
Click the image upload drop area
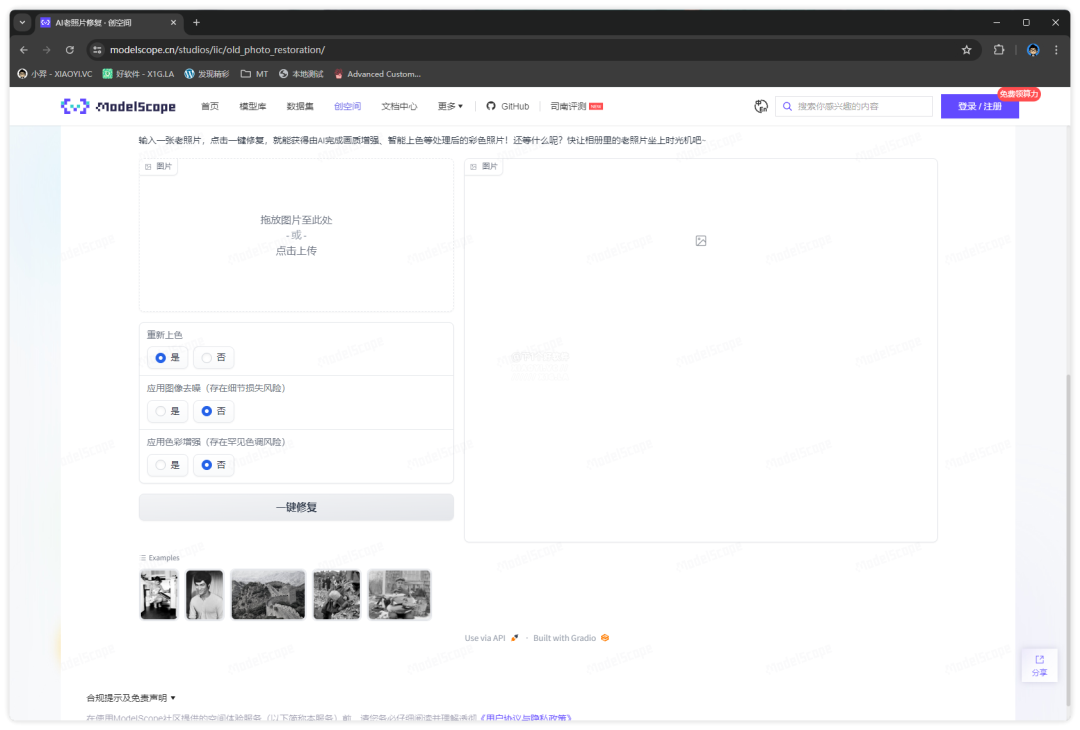[296, 236]
